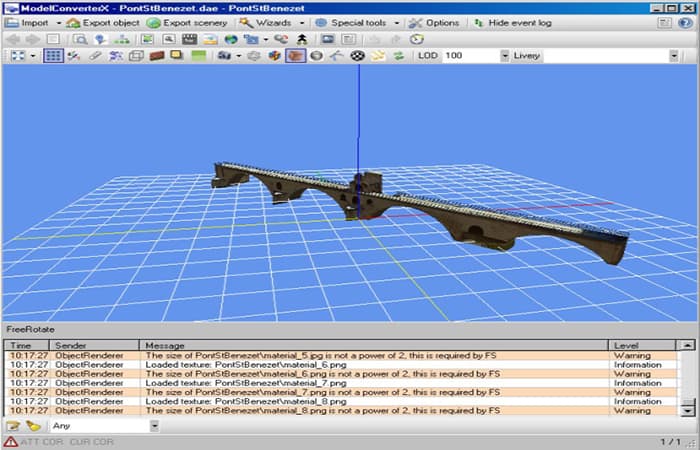Toggle the yellow note icon

(177, 56)
